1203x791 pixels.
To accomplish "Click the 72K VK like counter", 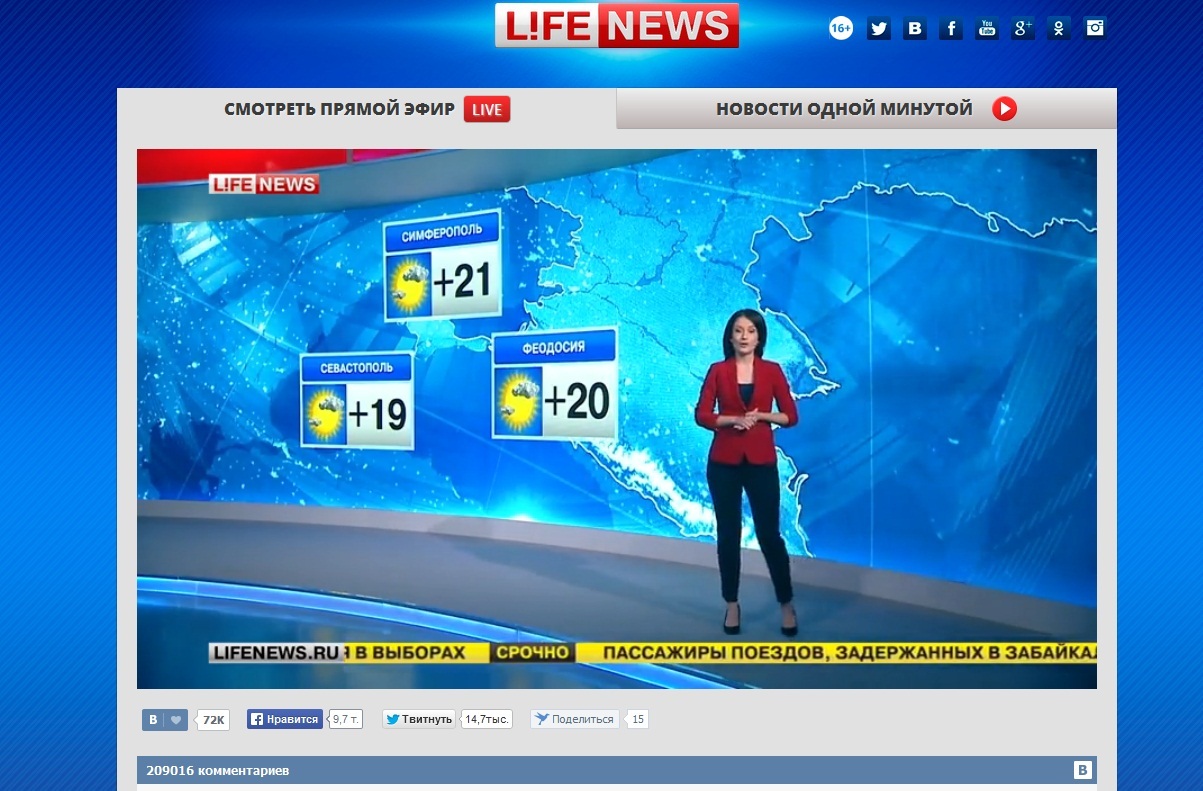I will 213,720.
